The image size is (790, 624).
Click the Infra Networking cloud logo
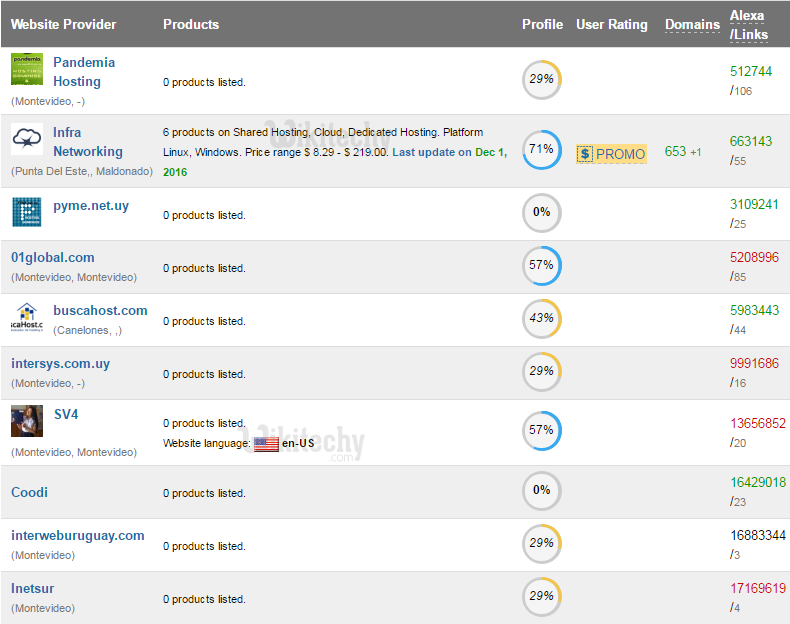click(x=27, y=140)
